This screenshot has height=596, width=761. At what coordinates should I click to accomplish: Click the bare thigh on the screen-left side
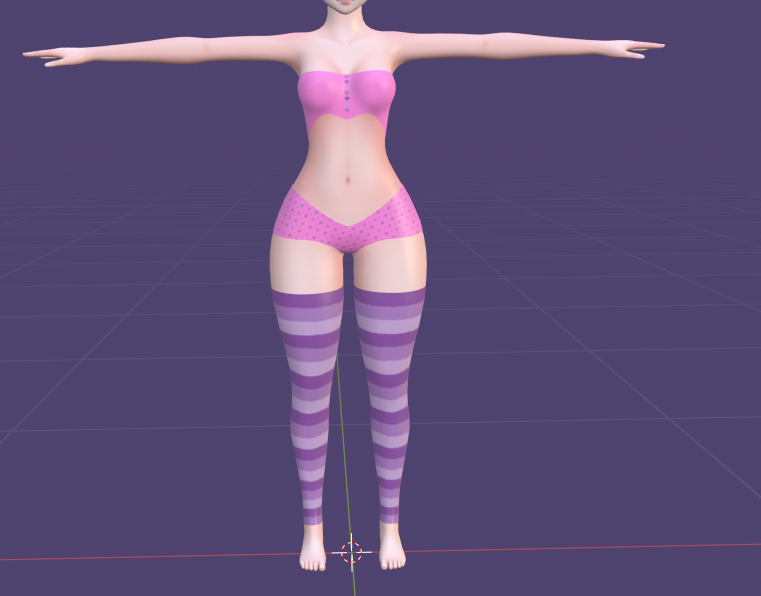coord(305,263)
